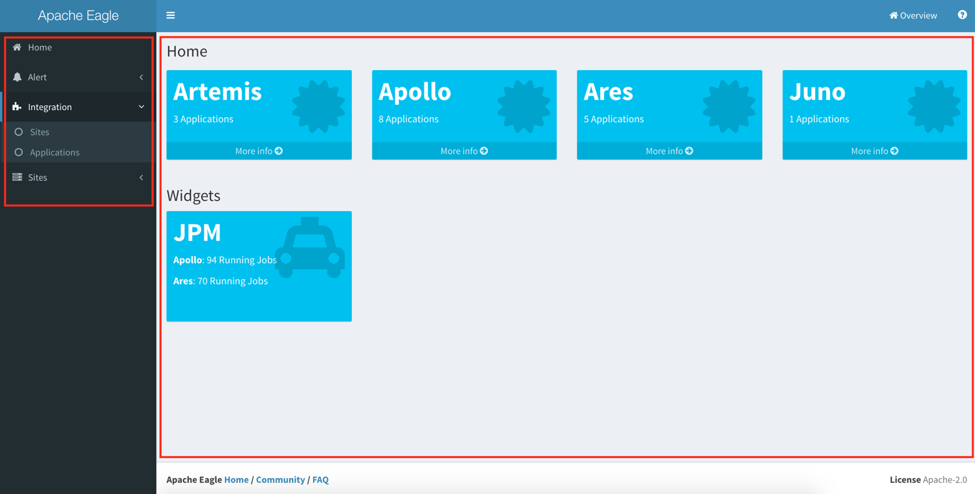Image resolution: width=975 pixels, height=494 pixels.
Task: Collapse the Integration menu chevron
Action: (x=141, y=107)
